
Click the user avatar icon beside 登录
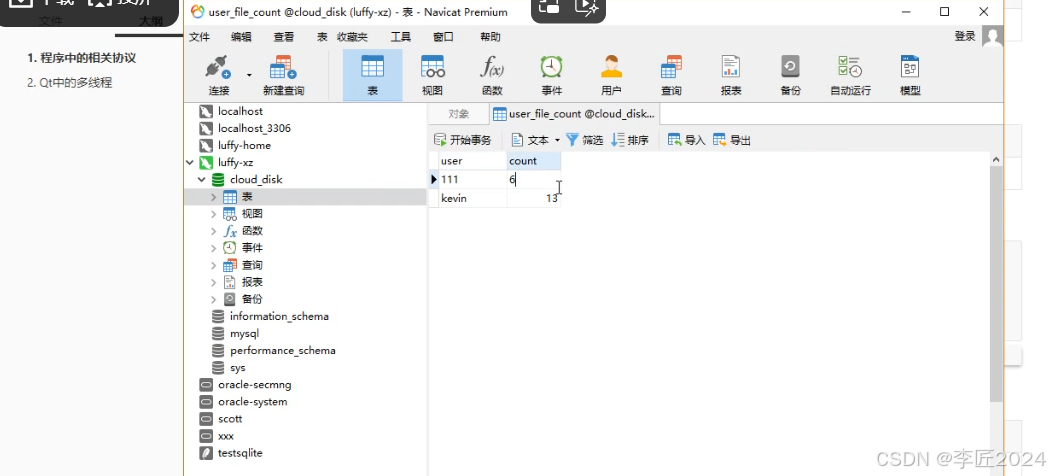[992, 37]
